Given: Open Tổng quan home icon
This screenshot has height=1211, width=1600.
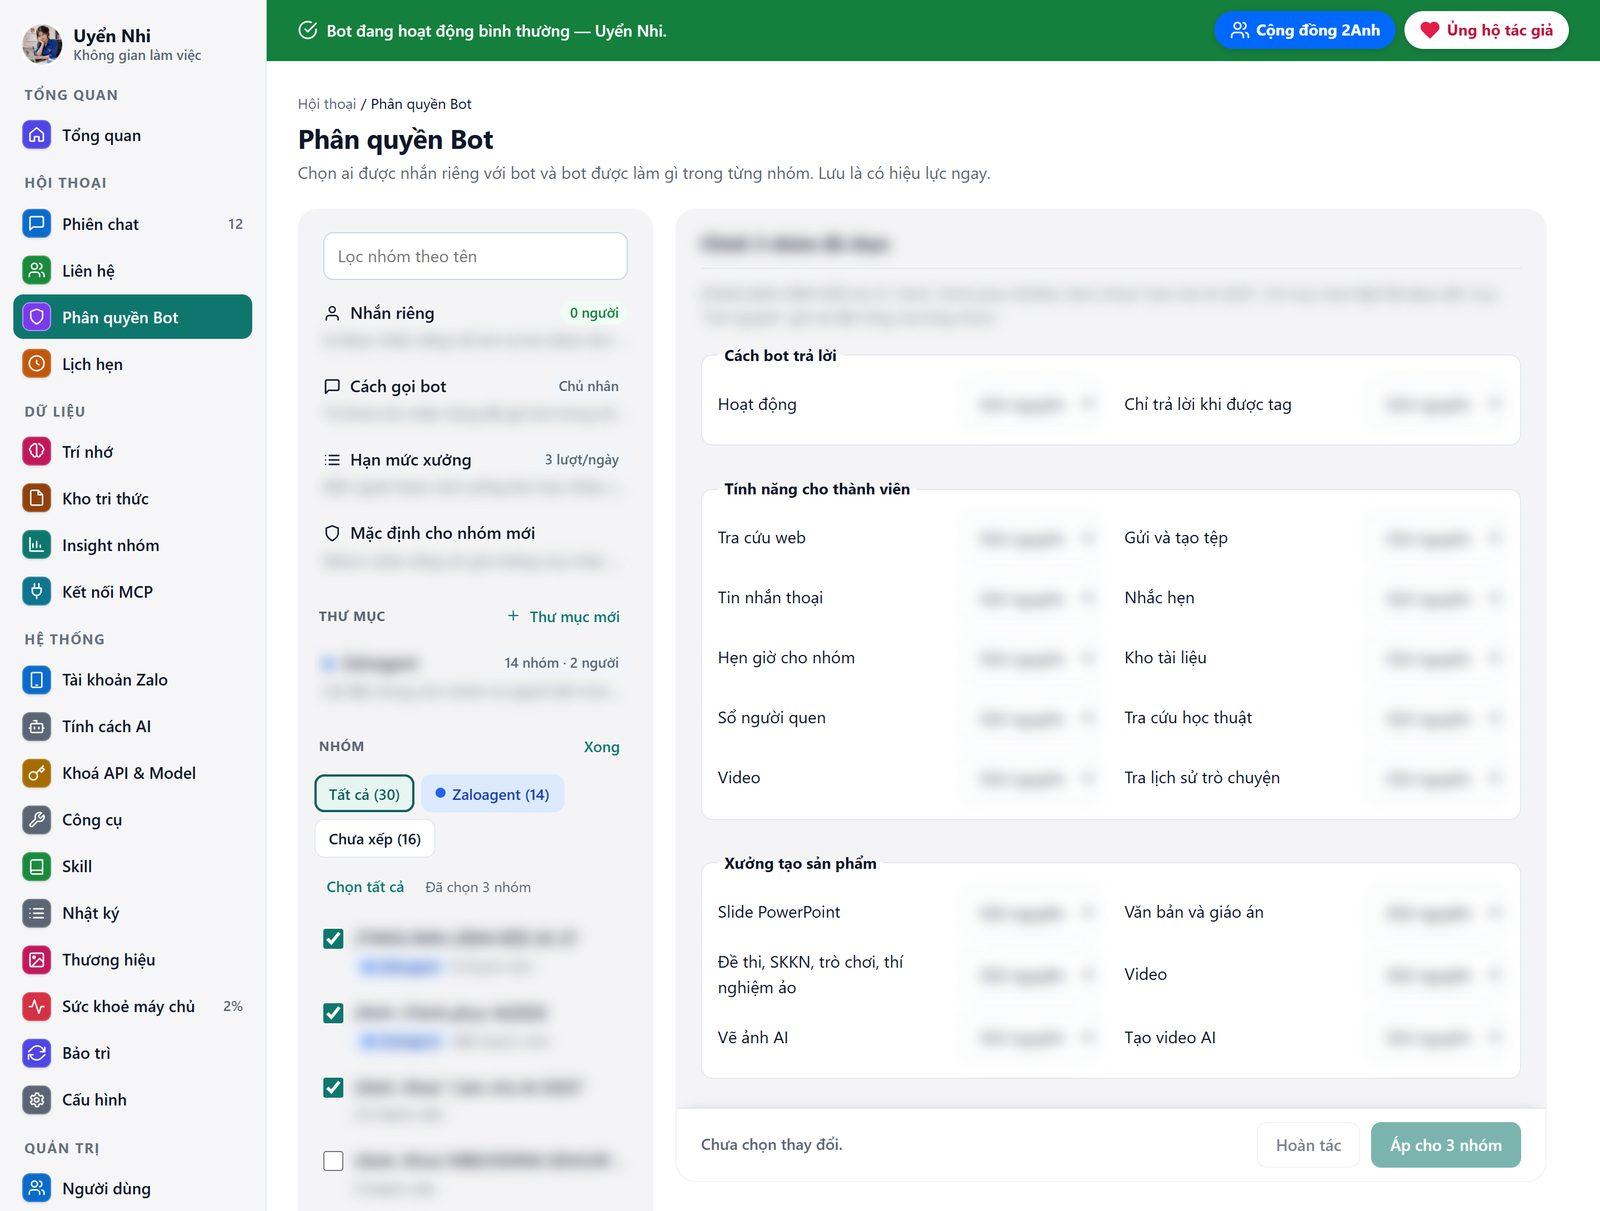Looking at the screenshot, I should [x=37, y=135].
